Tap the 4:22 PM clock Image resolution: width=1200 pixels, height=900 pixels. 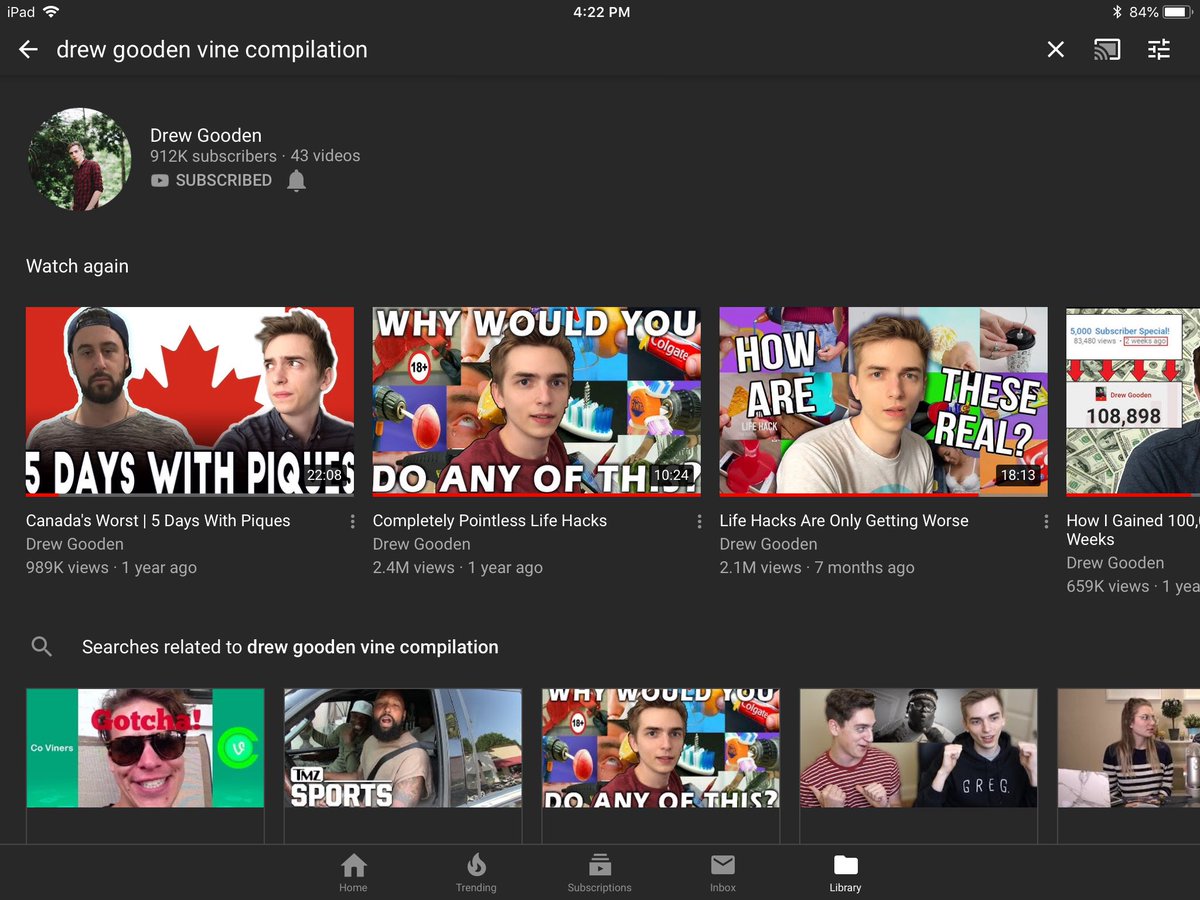coord(601,12)
